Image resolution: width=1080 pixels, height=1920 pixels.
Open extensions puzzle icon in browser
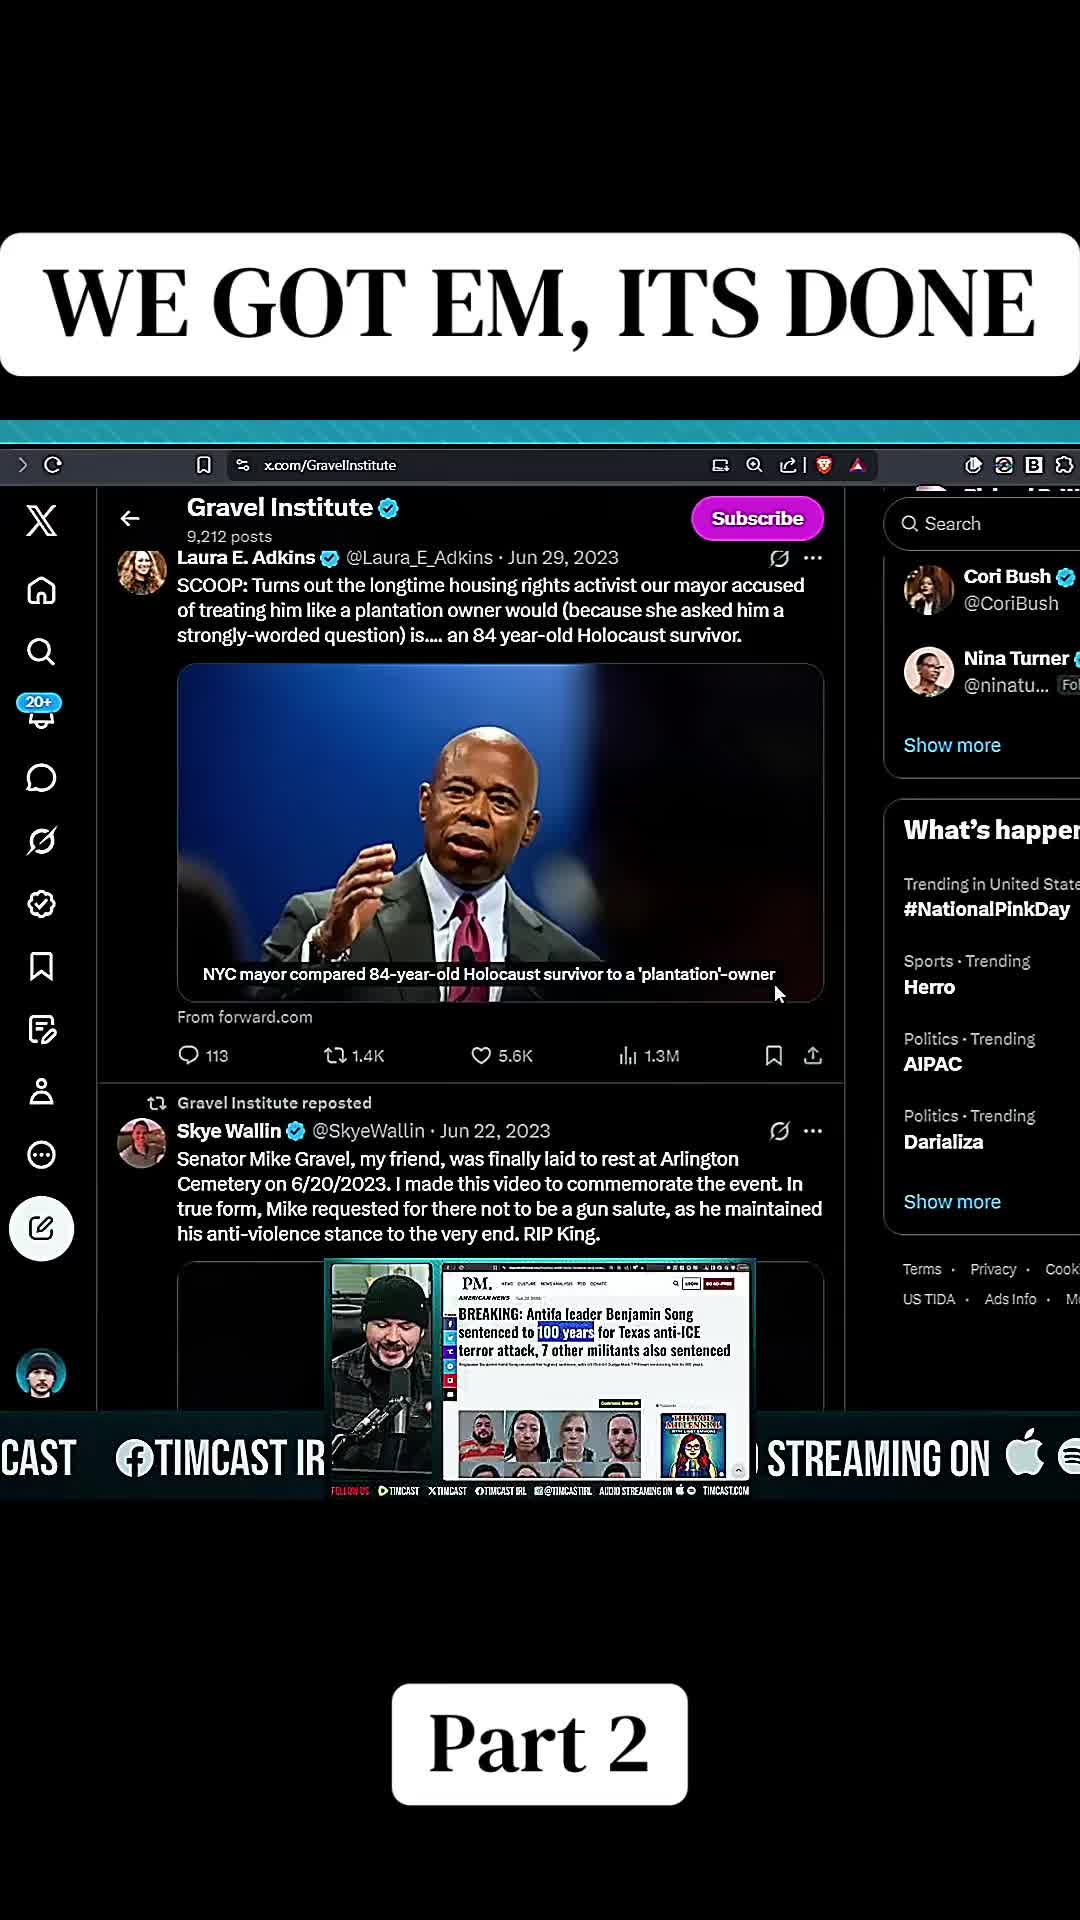point(1064,465)
